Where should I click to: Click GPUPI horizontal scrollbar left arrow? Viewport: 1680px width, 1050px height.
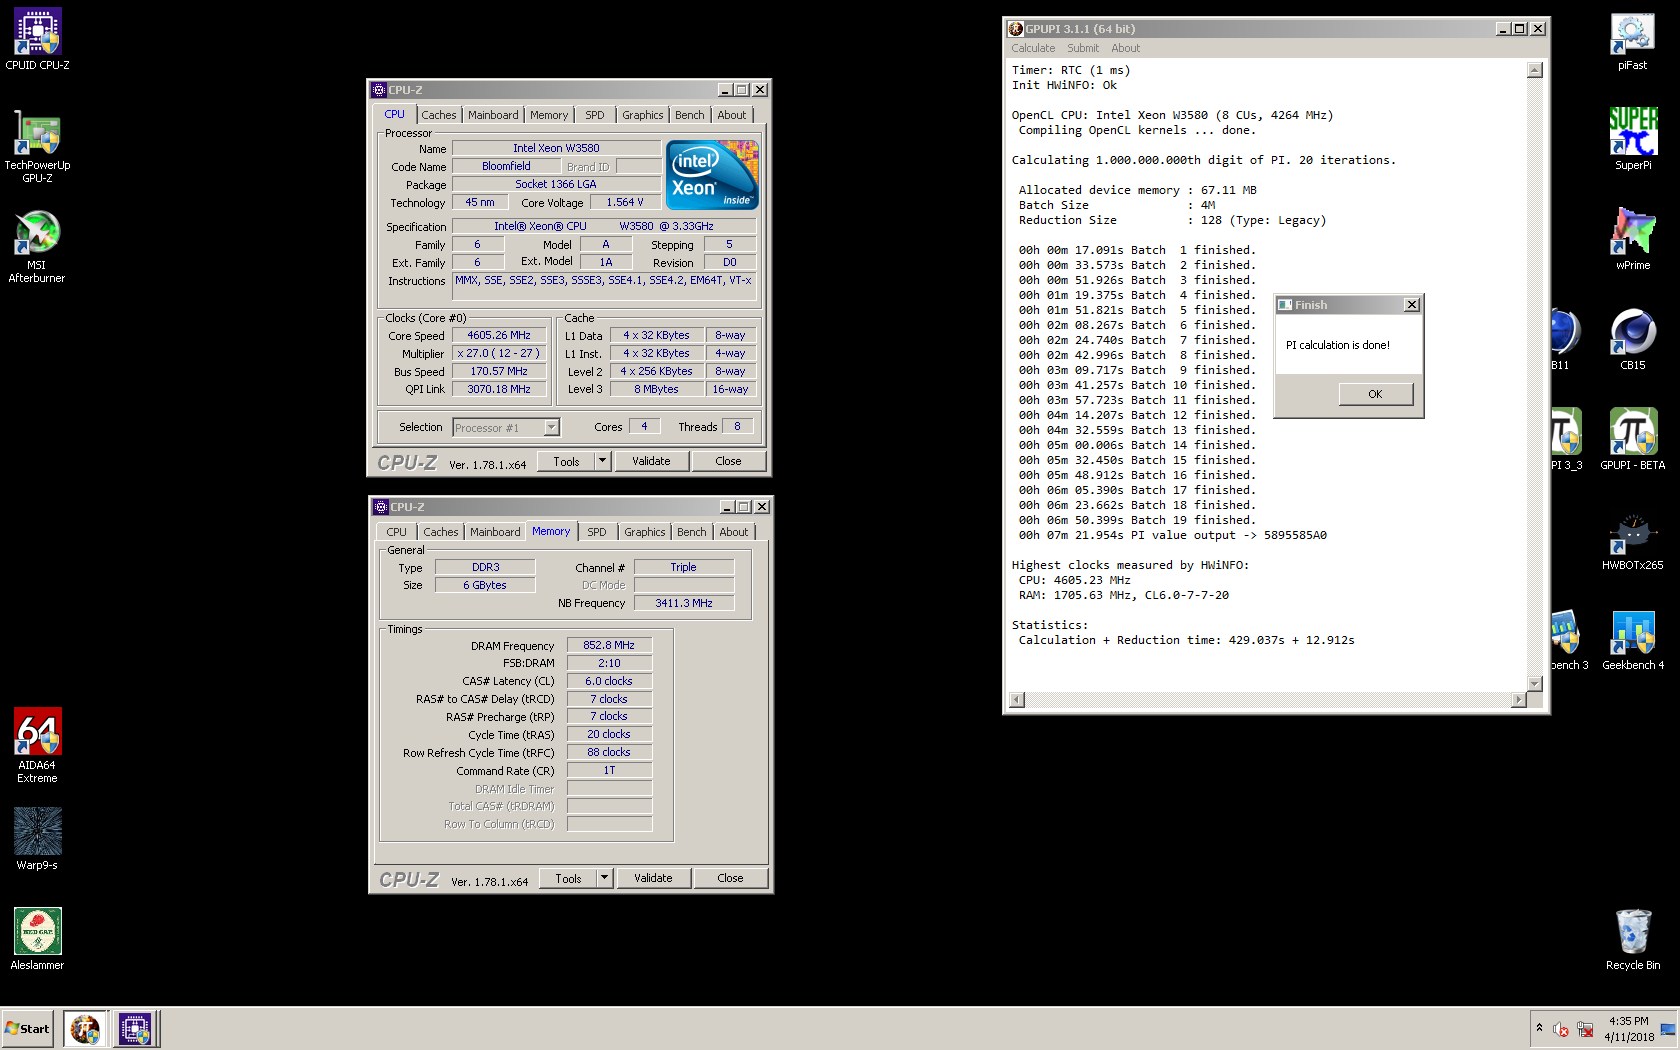pos(1017,700)
